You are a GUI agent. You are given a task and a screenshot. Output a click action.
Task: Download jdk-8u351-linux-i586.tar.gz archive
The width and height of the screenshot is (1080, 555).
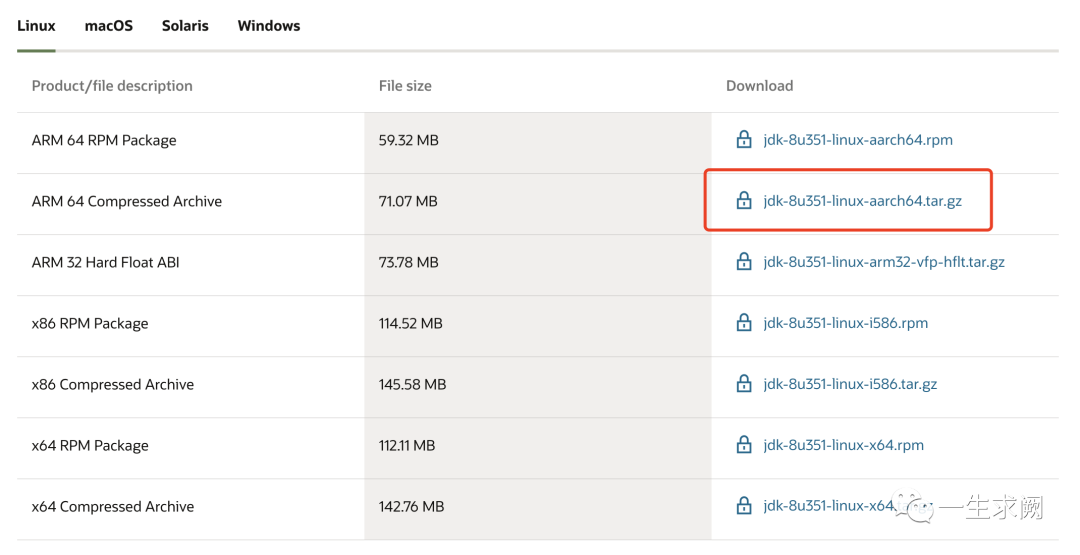850,384
